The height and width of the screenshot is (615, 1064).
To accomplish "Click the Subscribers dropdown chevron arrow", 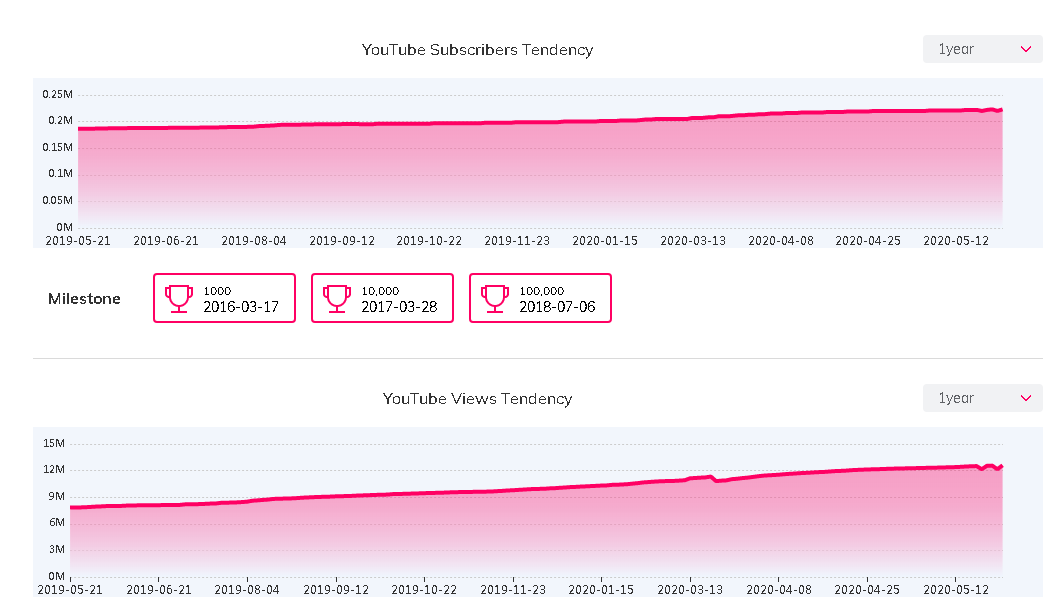I will pos(1025,49).
